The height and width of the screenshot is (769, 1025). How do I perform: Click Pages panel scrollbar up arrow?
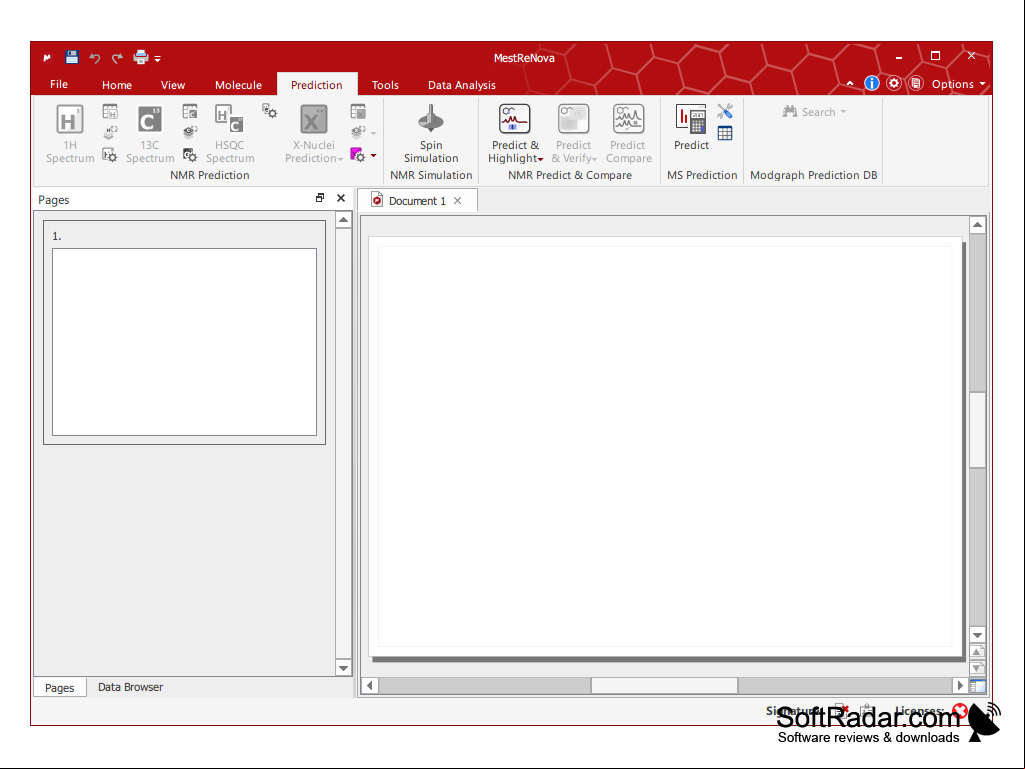point(344,220)
